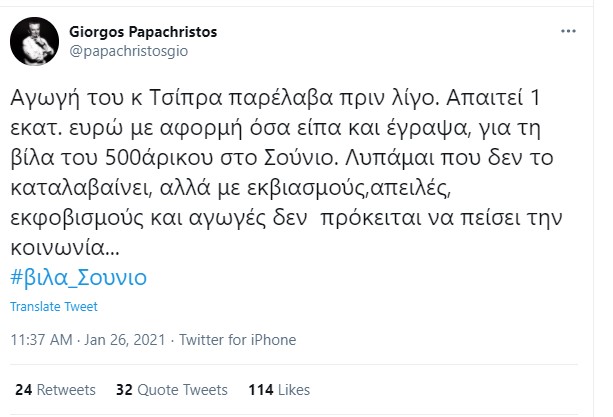Click the 11:37 AM timestamp
The width and height of the screenshot is (613, 417).
(x=41, y=339)
